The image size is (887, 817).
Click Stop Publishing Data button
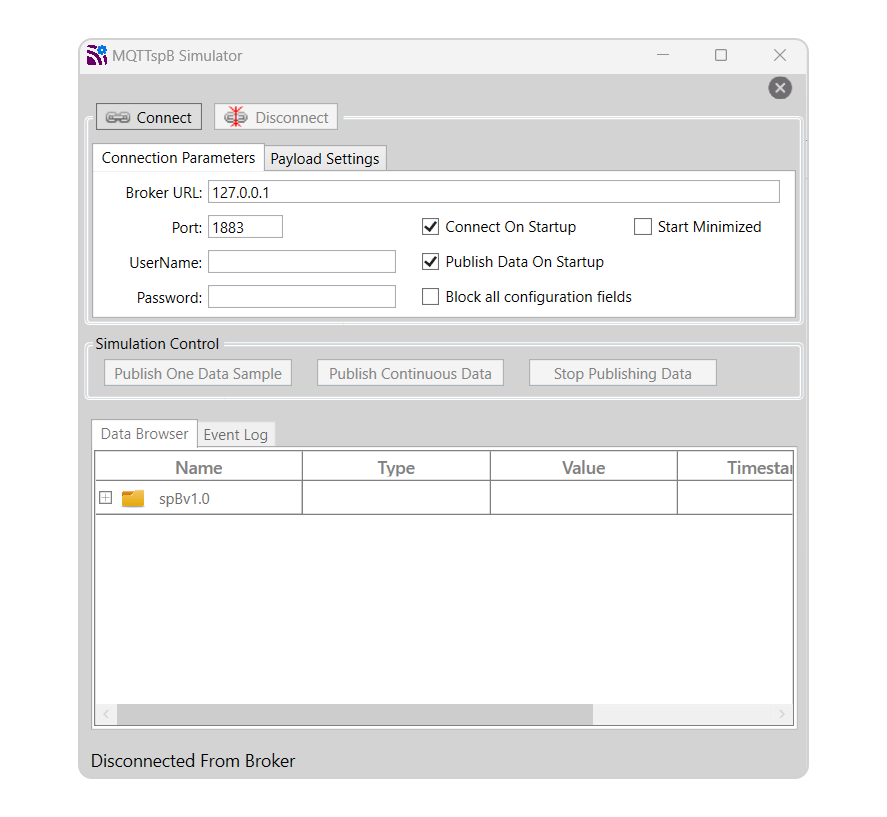tap(622, 374)
